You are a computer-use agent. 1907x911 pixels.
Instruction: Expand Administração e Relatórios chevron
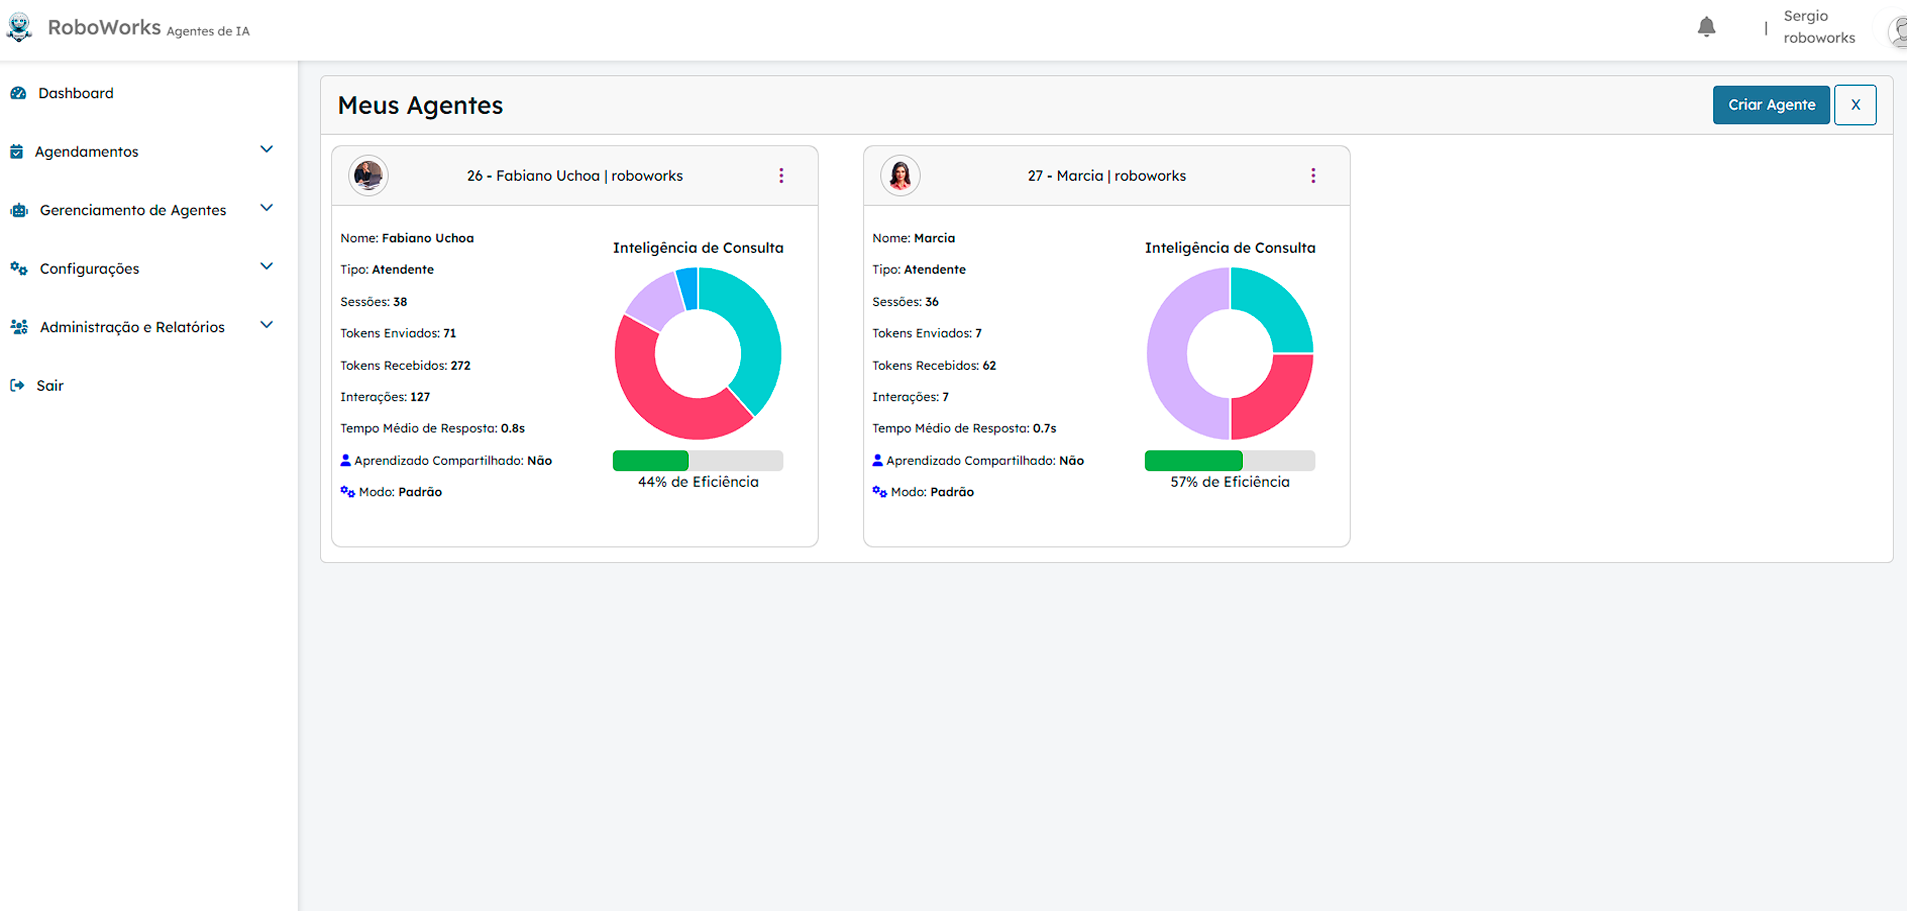266,325
